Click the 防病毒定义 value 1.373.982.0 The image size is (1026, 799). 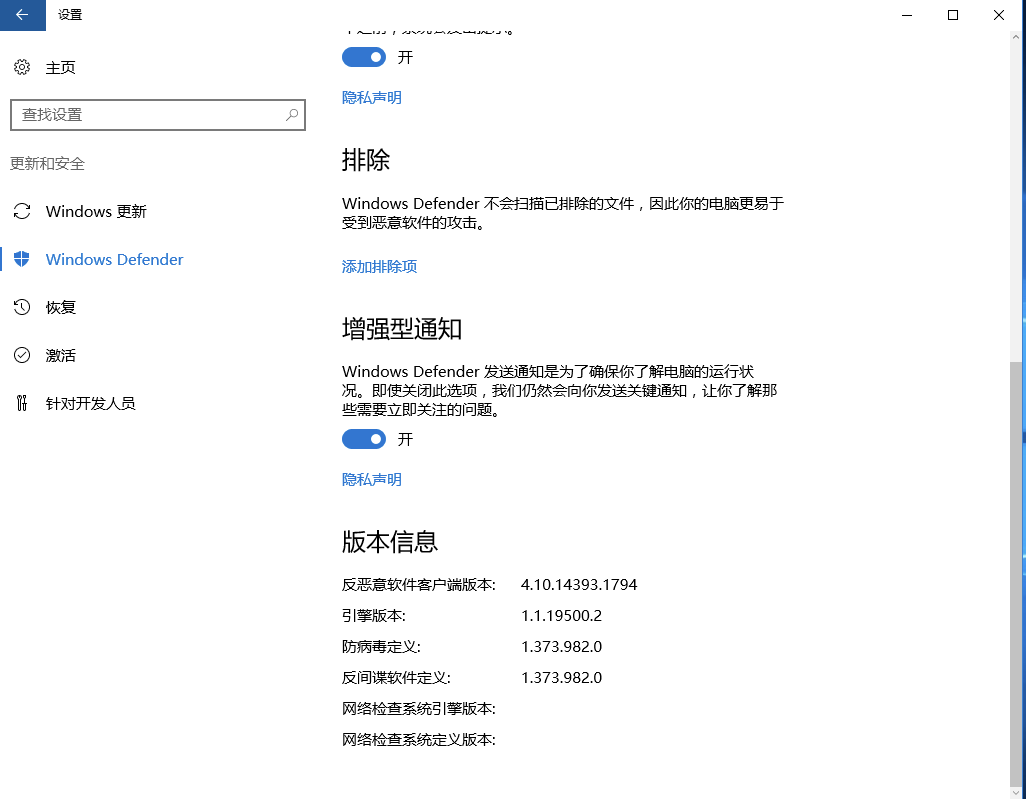pyautogui.click(x=561, y=647)
